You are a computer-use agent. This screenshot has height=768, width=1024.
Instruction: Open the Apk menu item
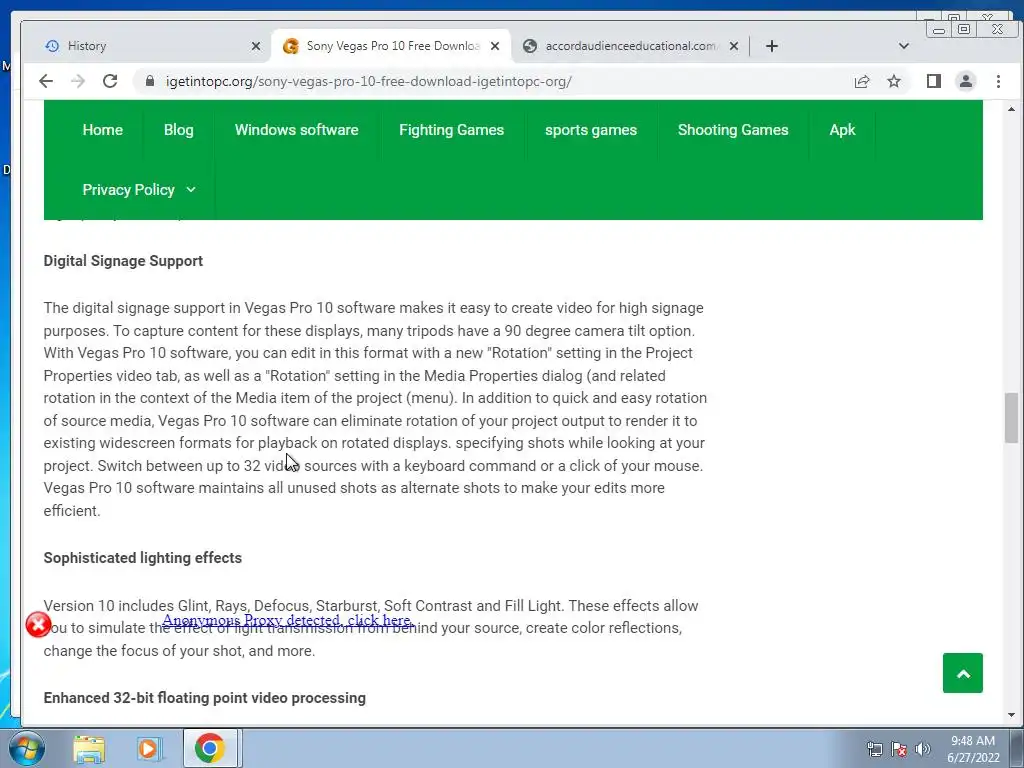click(x=842, y=130)
